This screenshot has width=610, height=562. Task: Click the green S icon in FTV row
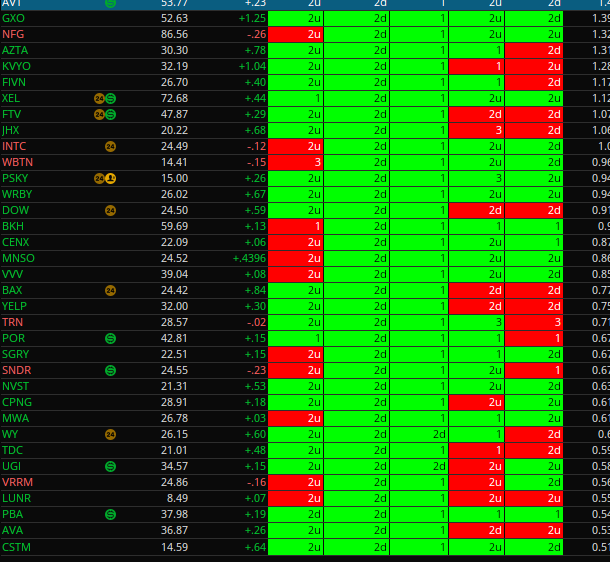tap(110, 114)
